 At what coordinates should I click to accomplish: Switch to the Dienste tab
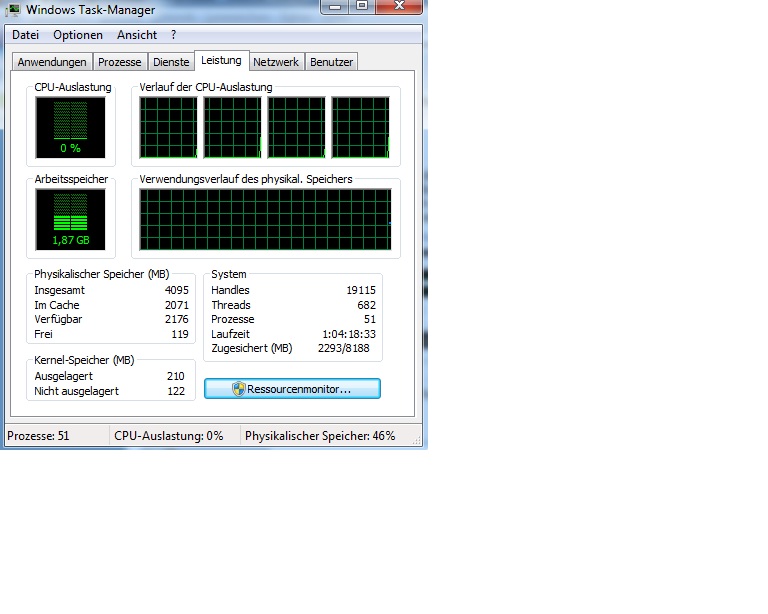[171, 62]
